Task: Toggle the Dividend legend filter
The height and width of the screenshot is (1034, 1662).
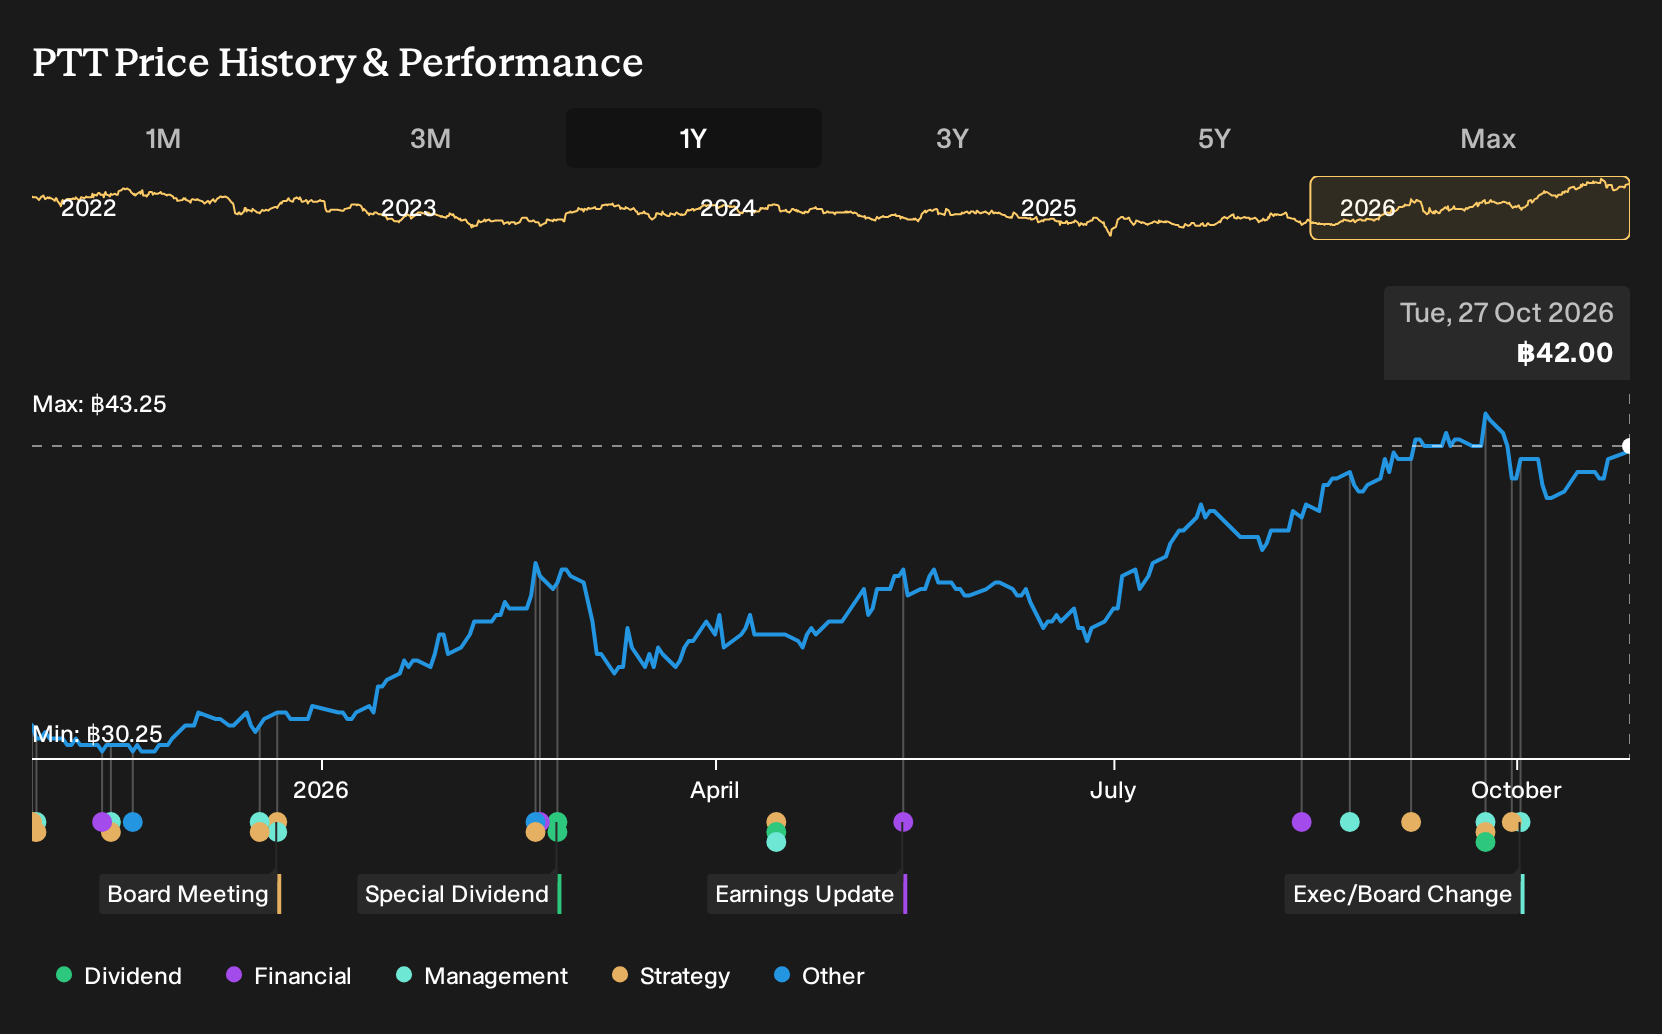Action: 119,976
